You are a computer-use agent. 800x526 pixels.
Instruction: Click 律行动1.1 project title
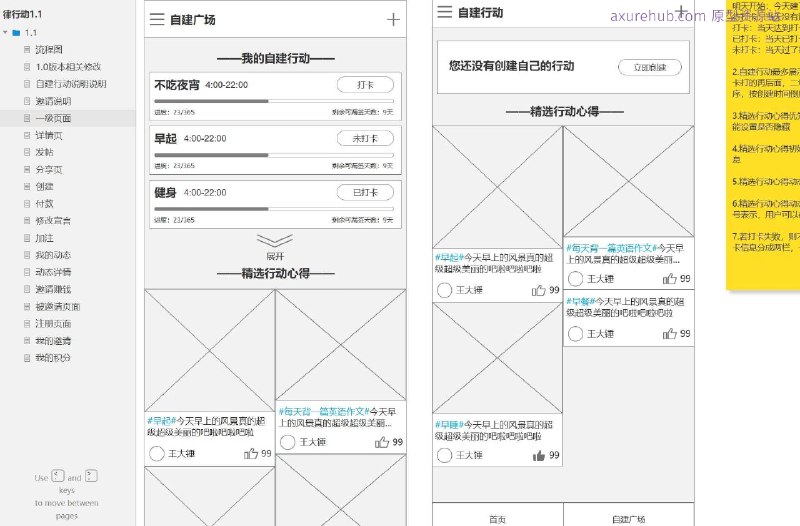[22, 14]
